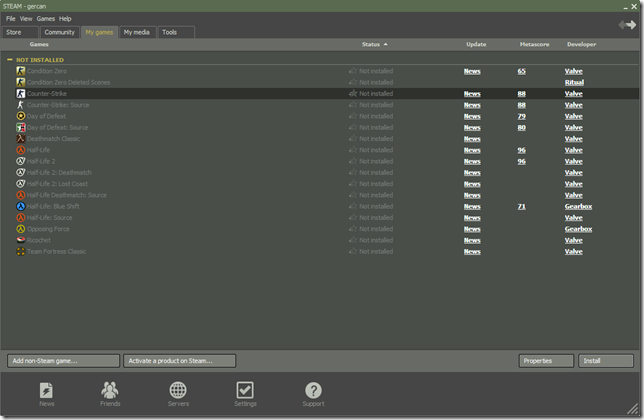The image size is (644, 420).
Task: Sort by the Developer column header
Action: tap(582, 44)
